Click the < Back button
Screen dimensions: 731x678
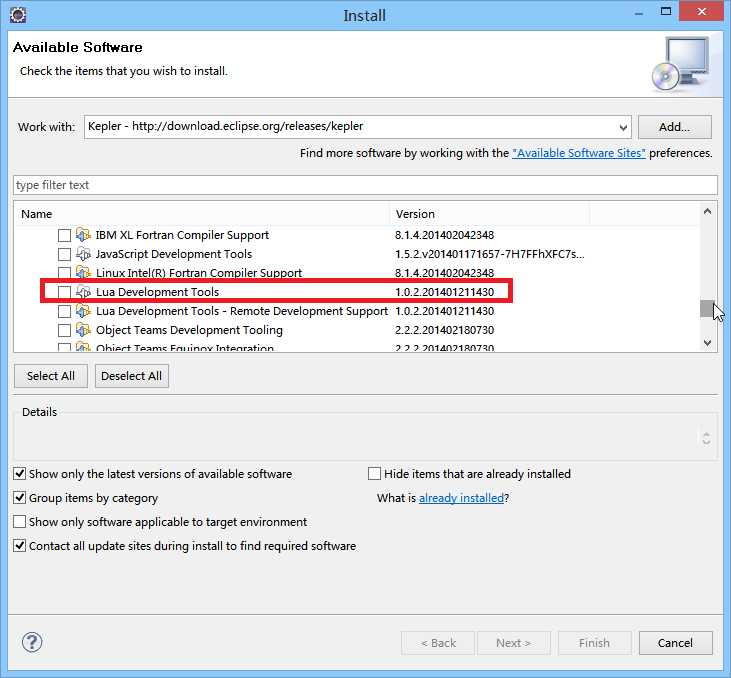(x=438, y=643)
